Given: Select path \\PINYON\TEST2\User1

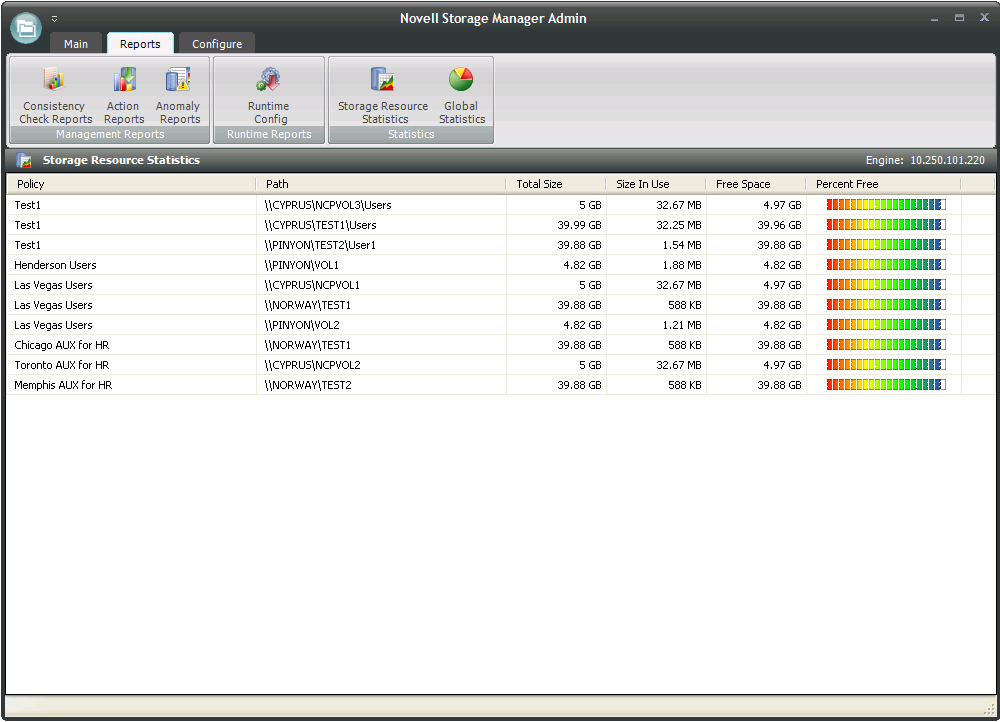Looking at the screenshot, I should tap(320, 245).
